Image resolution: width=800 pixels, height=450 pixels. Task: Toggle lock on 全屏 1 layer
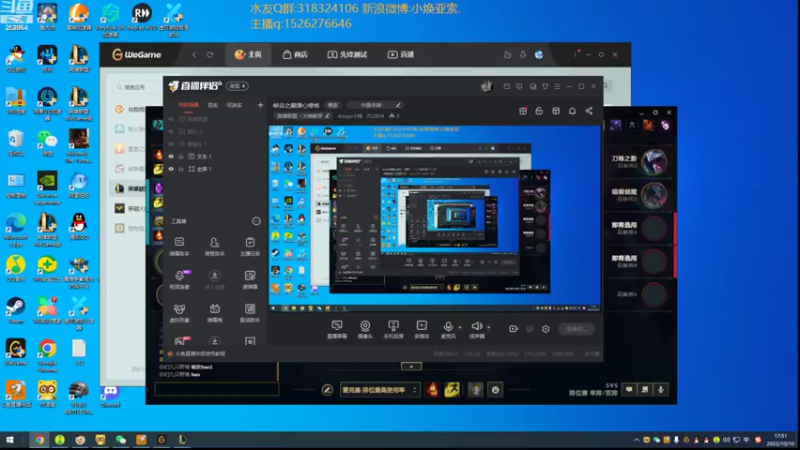click(x=181, y=169)
